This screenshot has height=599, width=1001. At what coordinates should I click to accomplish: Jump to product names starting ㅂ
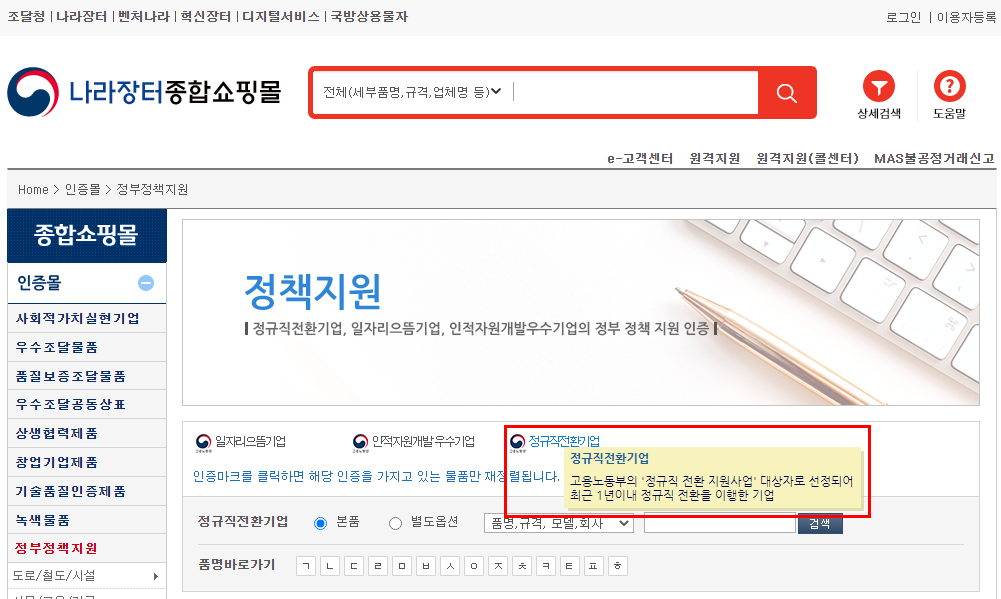point(426,566)
